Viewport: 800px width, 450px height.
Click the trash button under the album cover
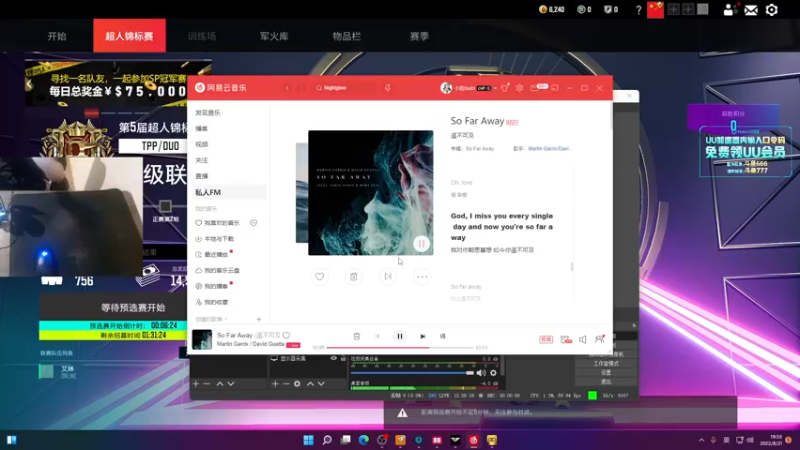[x=354, y=277]
